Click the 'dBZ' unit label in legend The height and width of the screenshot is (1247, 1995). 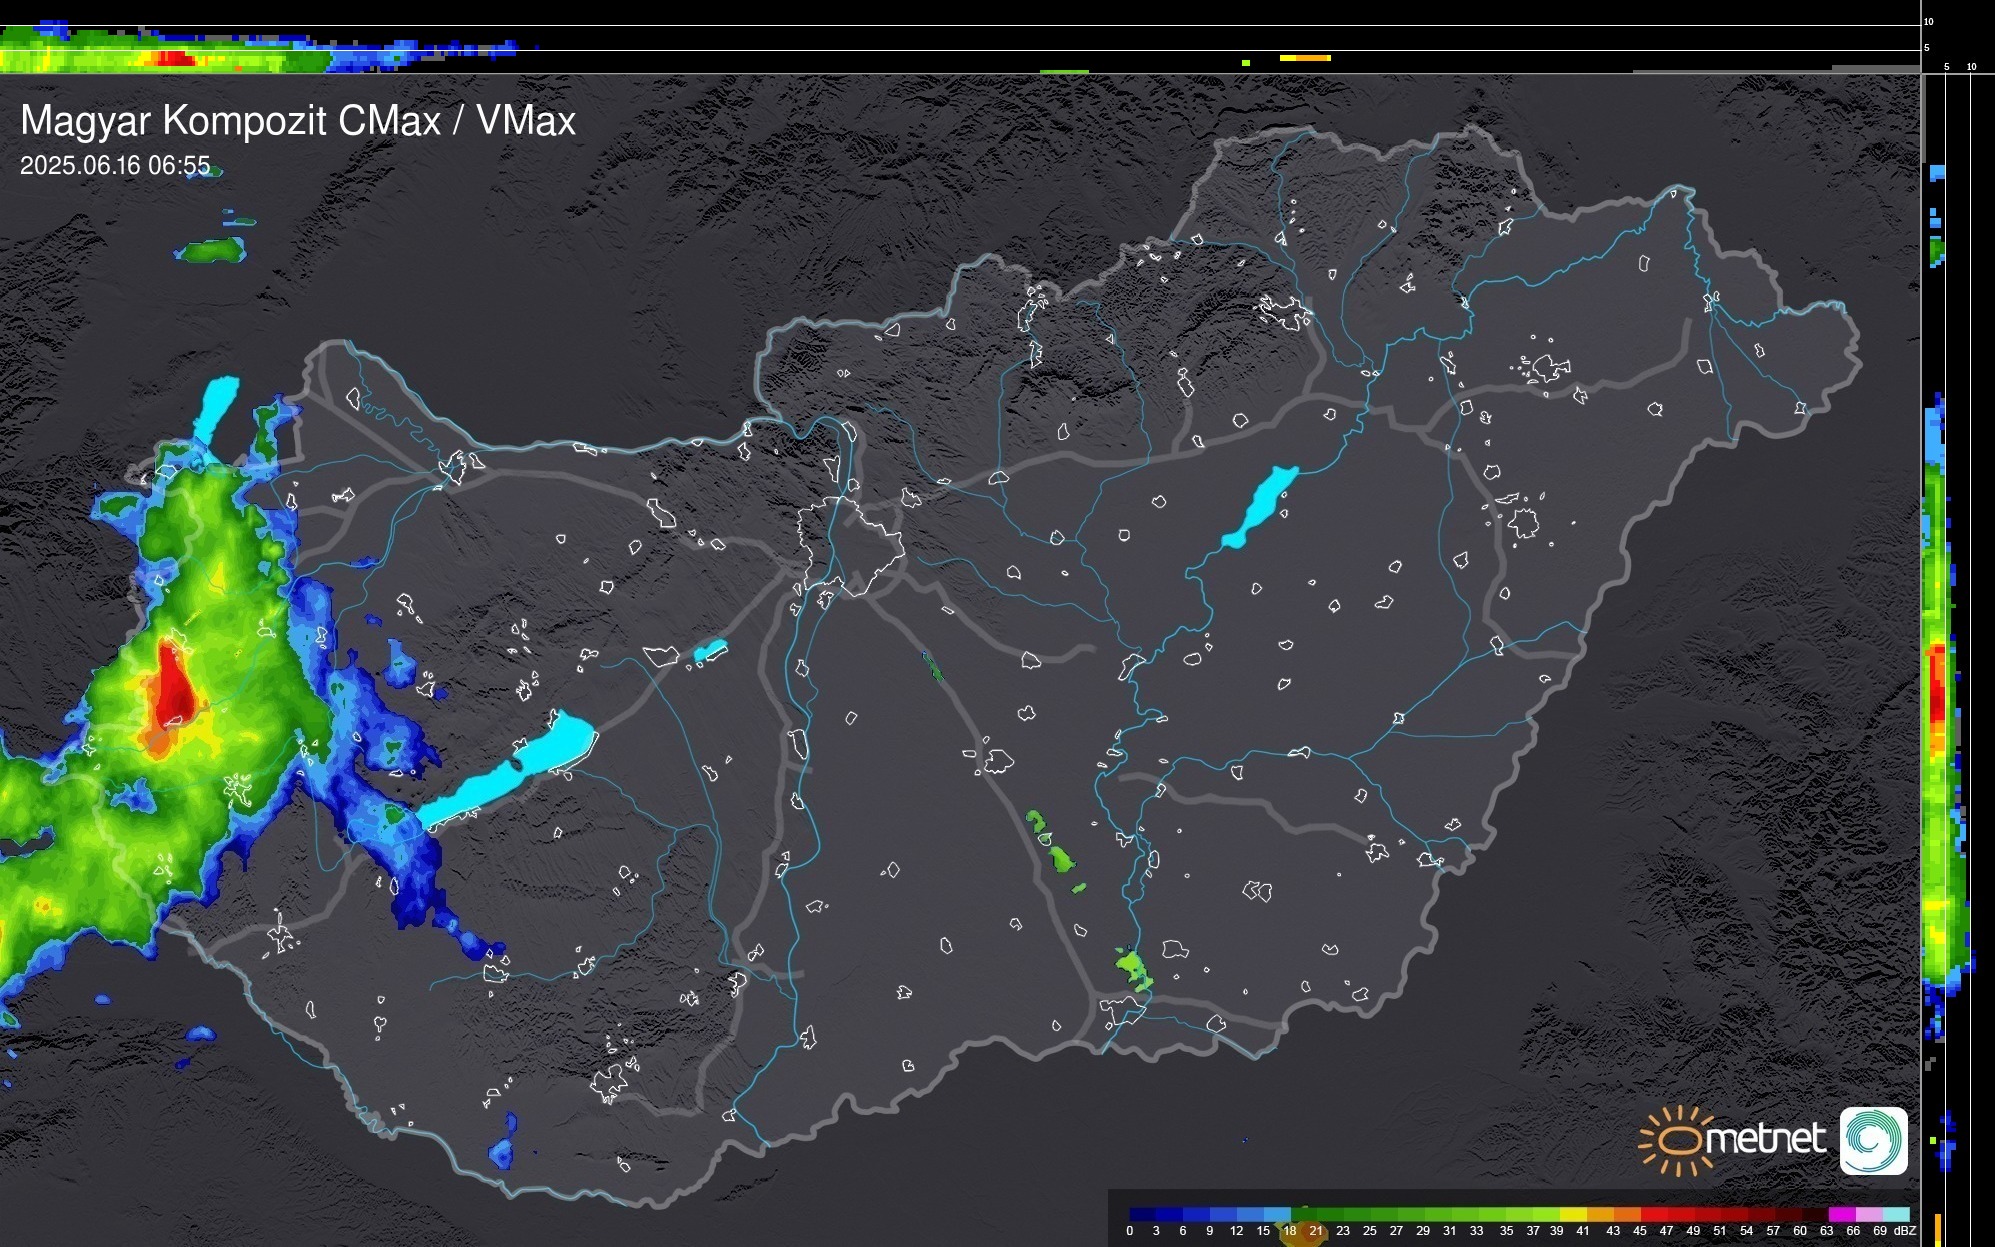click(x=1904, y=1231)
